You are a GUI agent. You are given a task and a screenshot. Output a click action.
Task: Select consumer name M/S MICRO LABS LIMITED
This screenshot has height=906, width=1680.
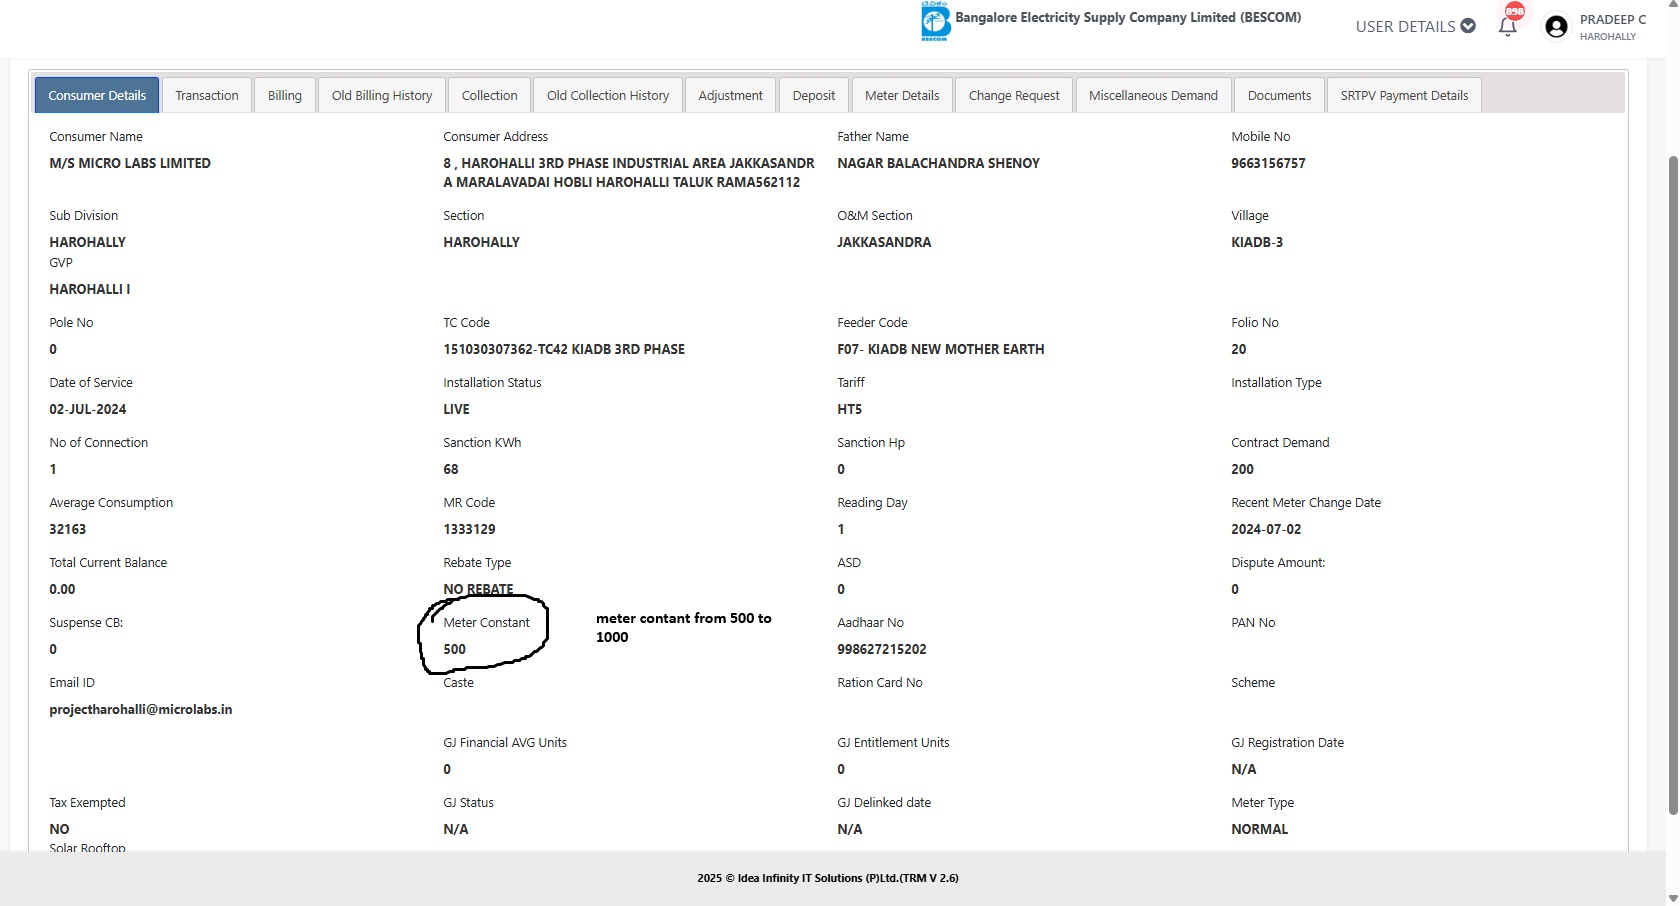point(130,163)
